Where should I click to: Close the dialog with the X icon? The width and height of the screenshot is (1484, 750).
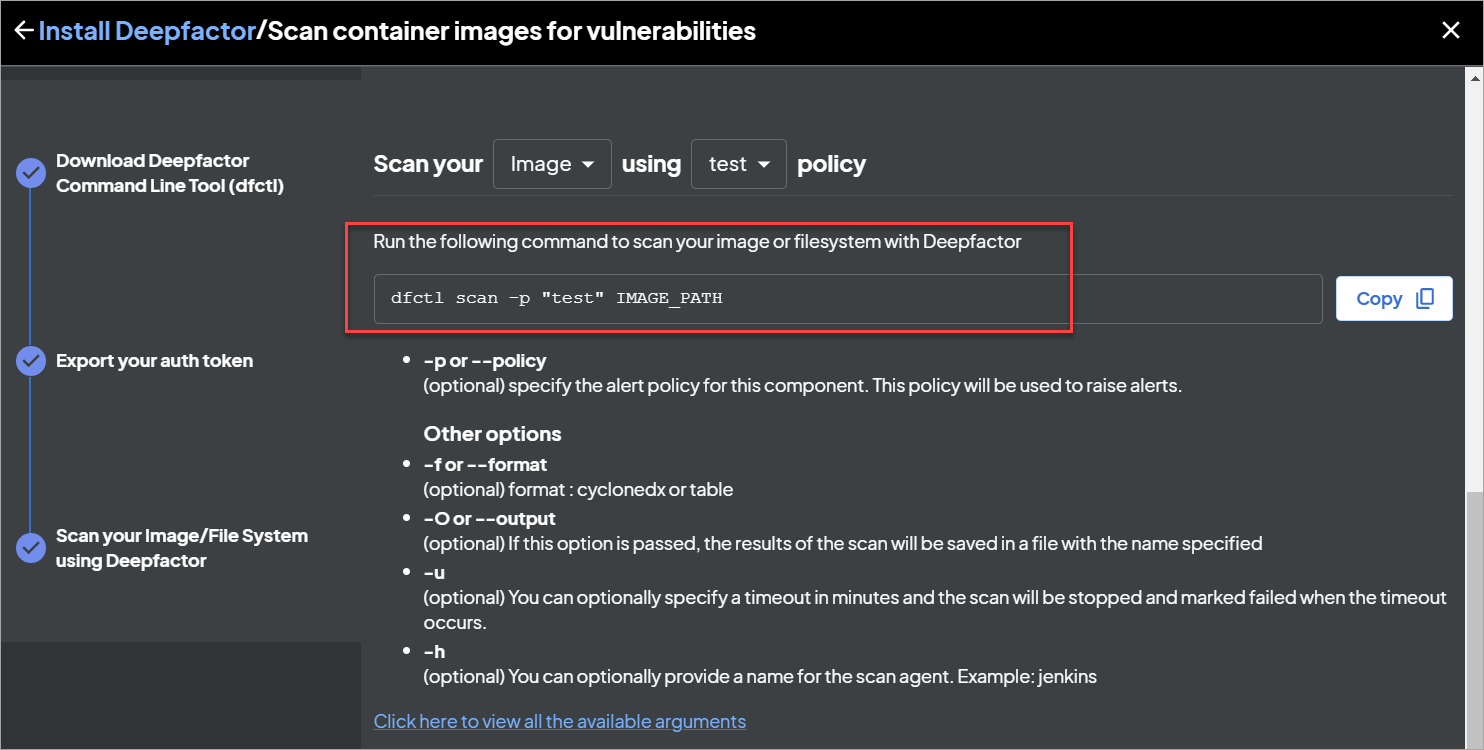point(1451,31)
